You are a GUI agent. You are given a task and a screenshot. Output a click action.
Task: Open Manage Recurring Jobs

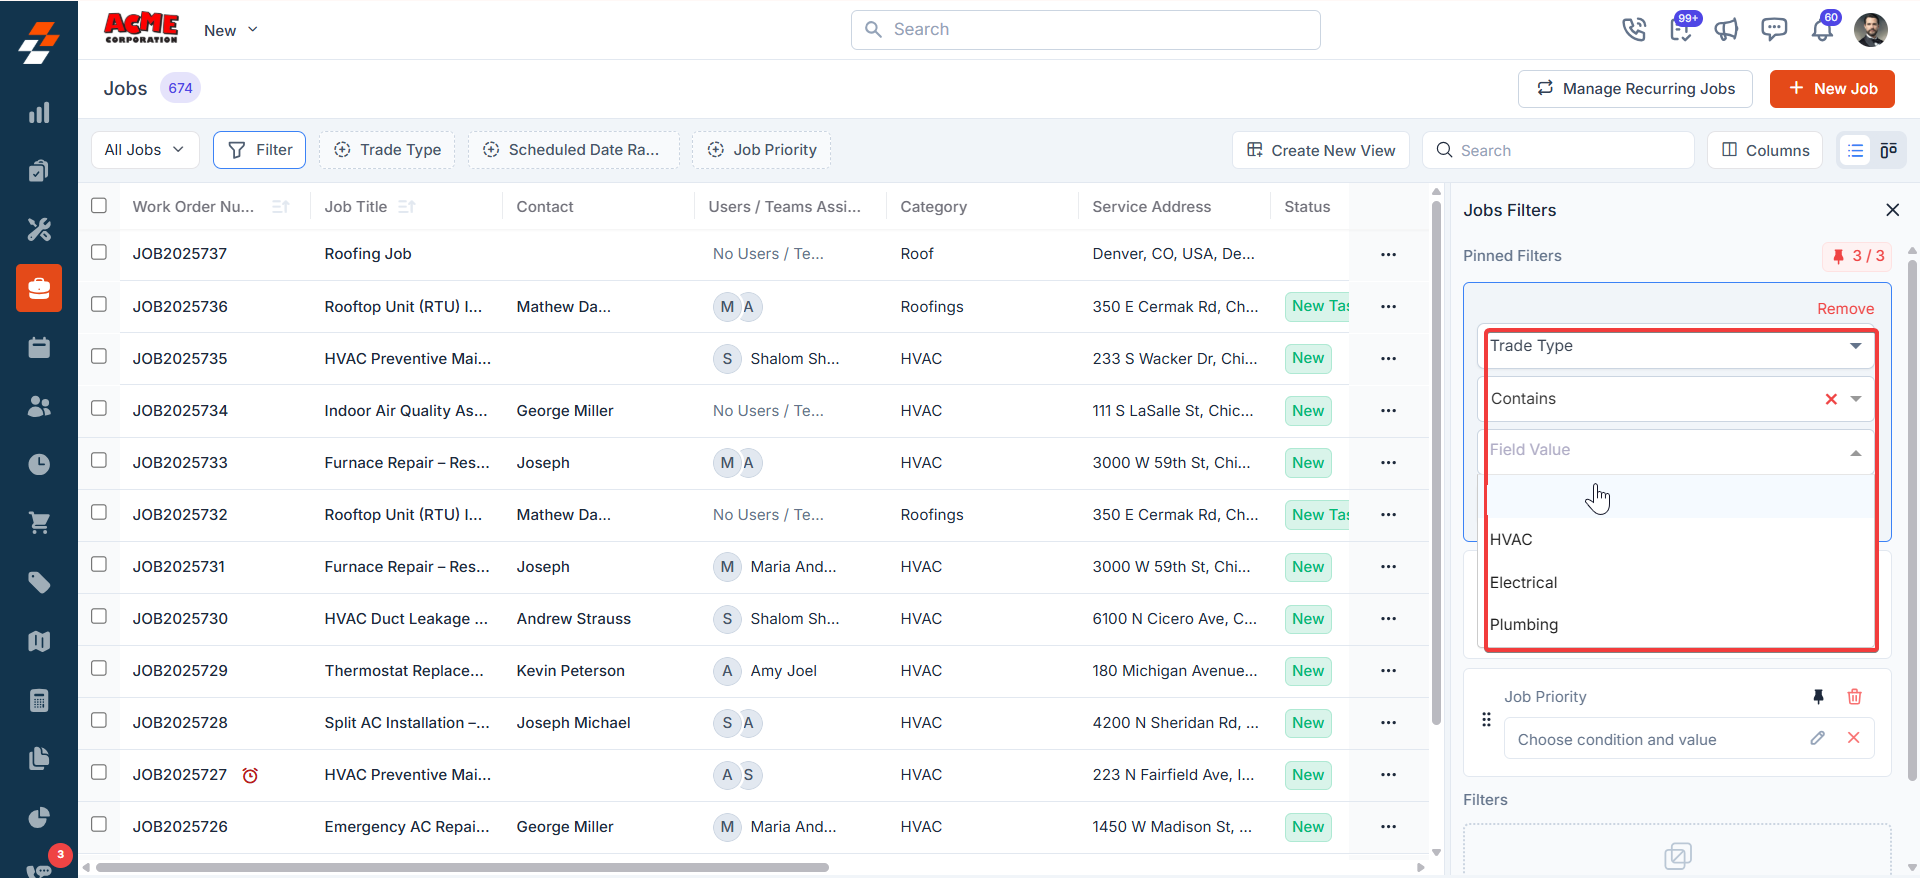click(x=1635, y=89)
